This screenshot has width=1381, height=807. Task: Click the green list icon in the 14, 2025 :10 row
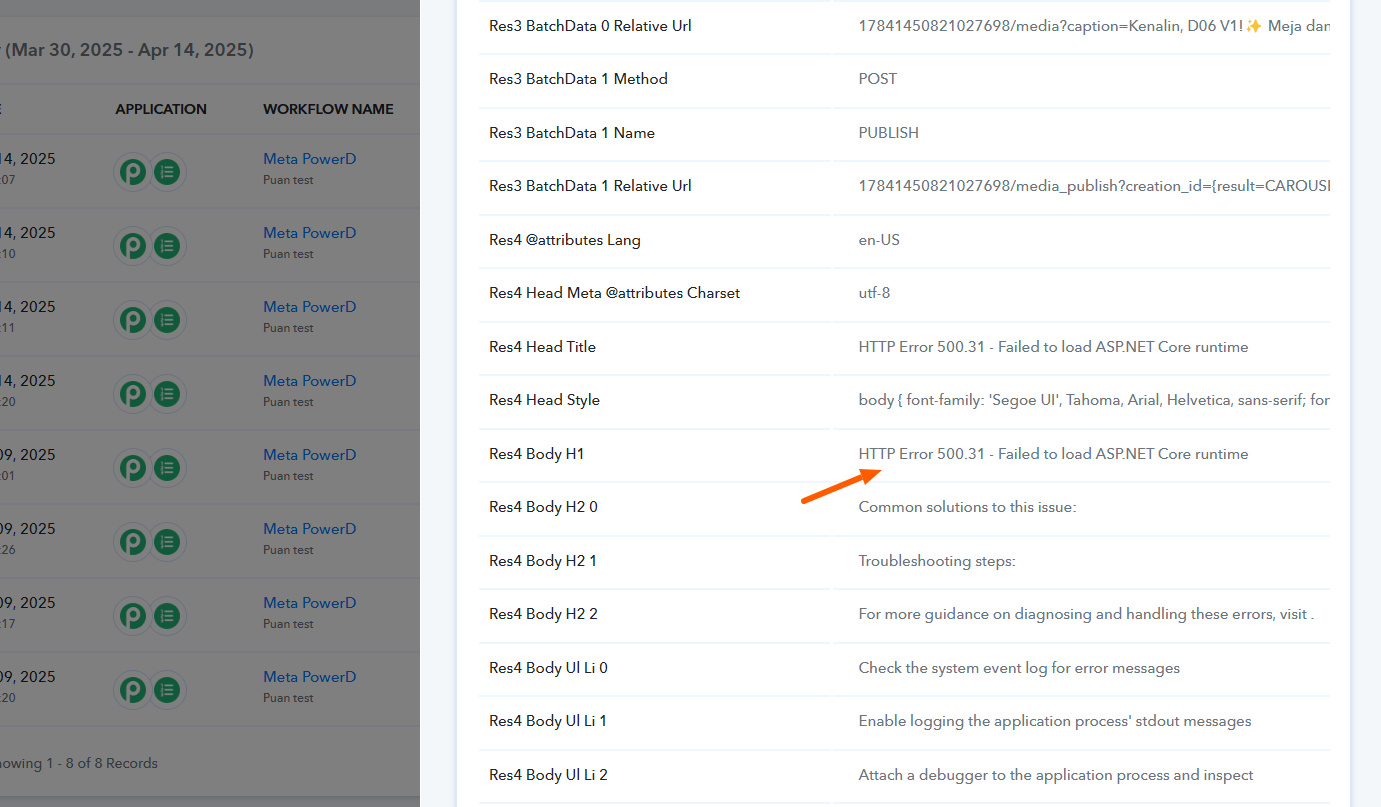tap(167, 246)
